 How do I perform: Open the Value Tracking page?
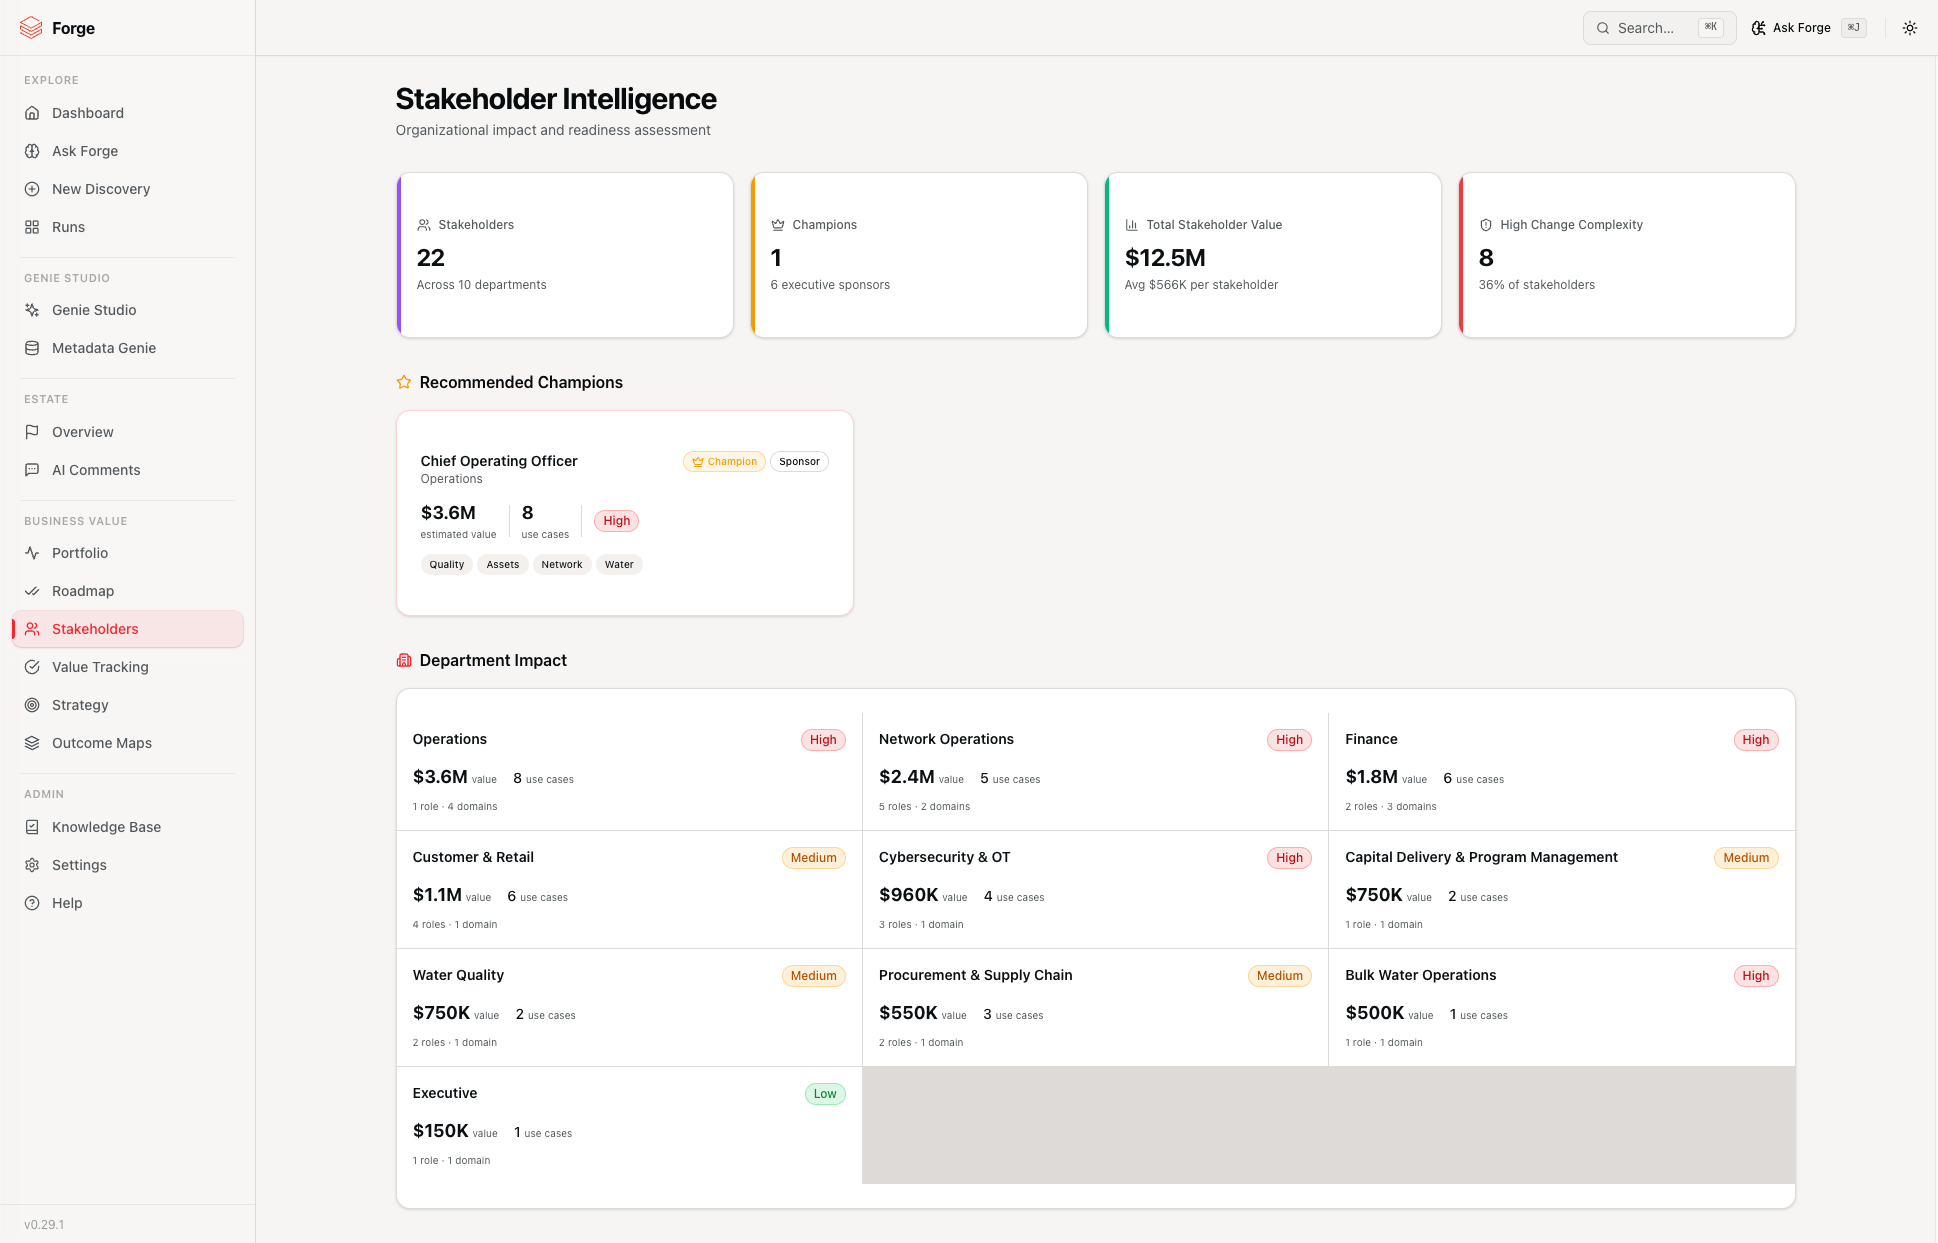tap(128, 667)
